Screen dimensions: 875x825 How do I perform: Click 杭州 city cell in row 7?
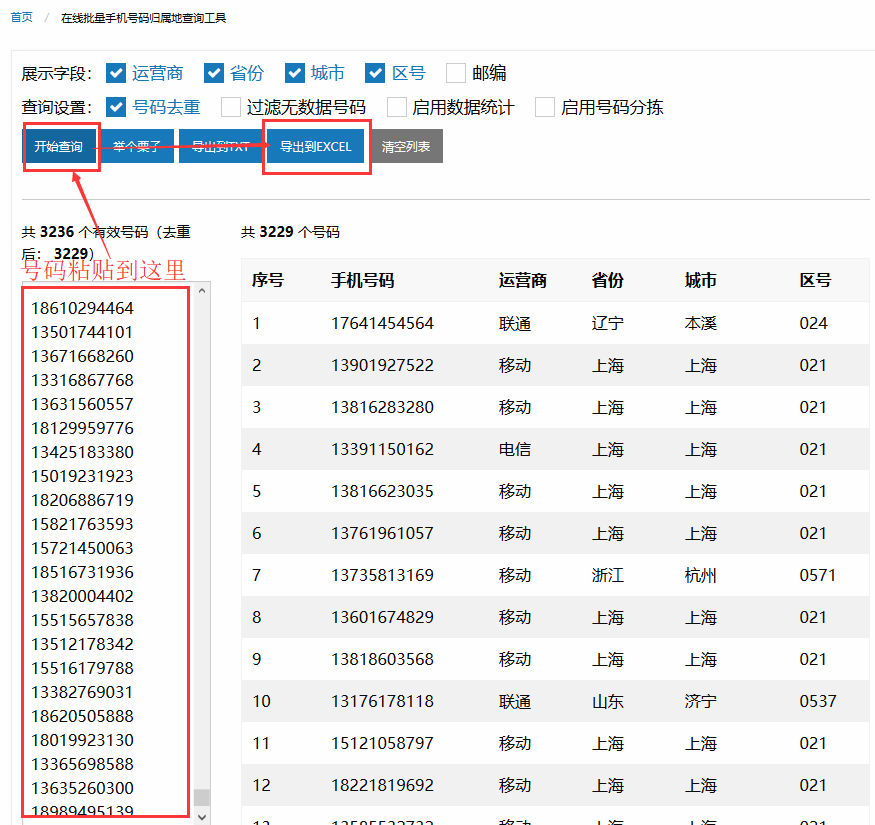(701, 575)
